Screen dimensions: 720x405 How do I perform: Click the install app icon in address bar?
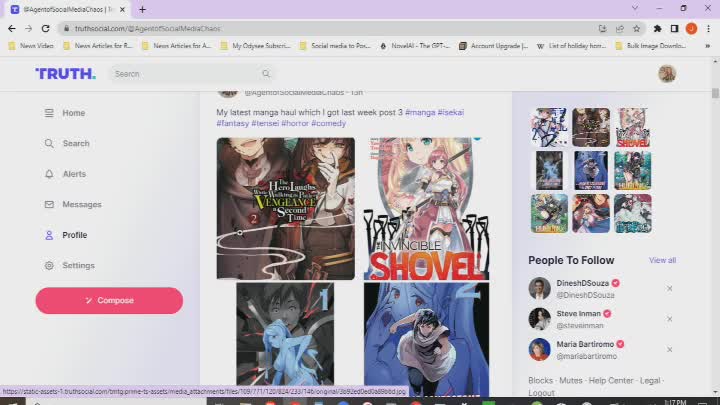coord(602,28)
